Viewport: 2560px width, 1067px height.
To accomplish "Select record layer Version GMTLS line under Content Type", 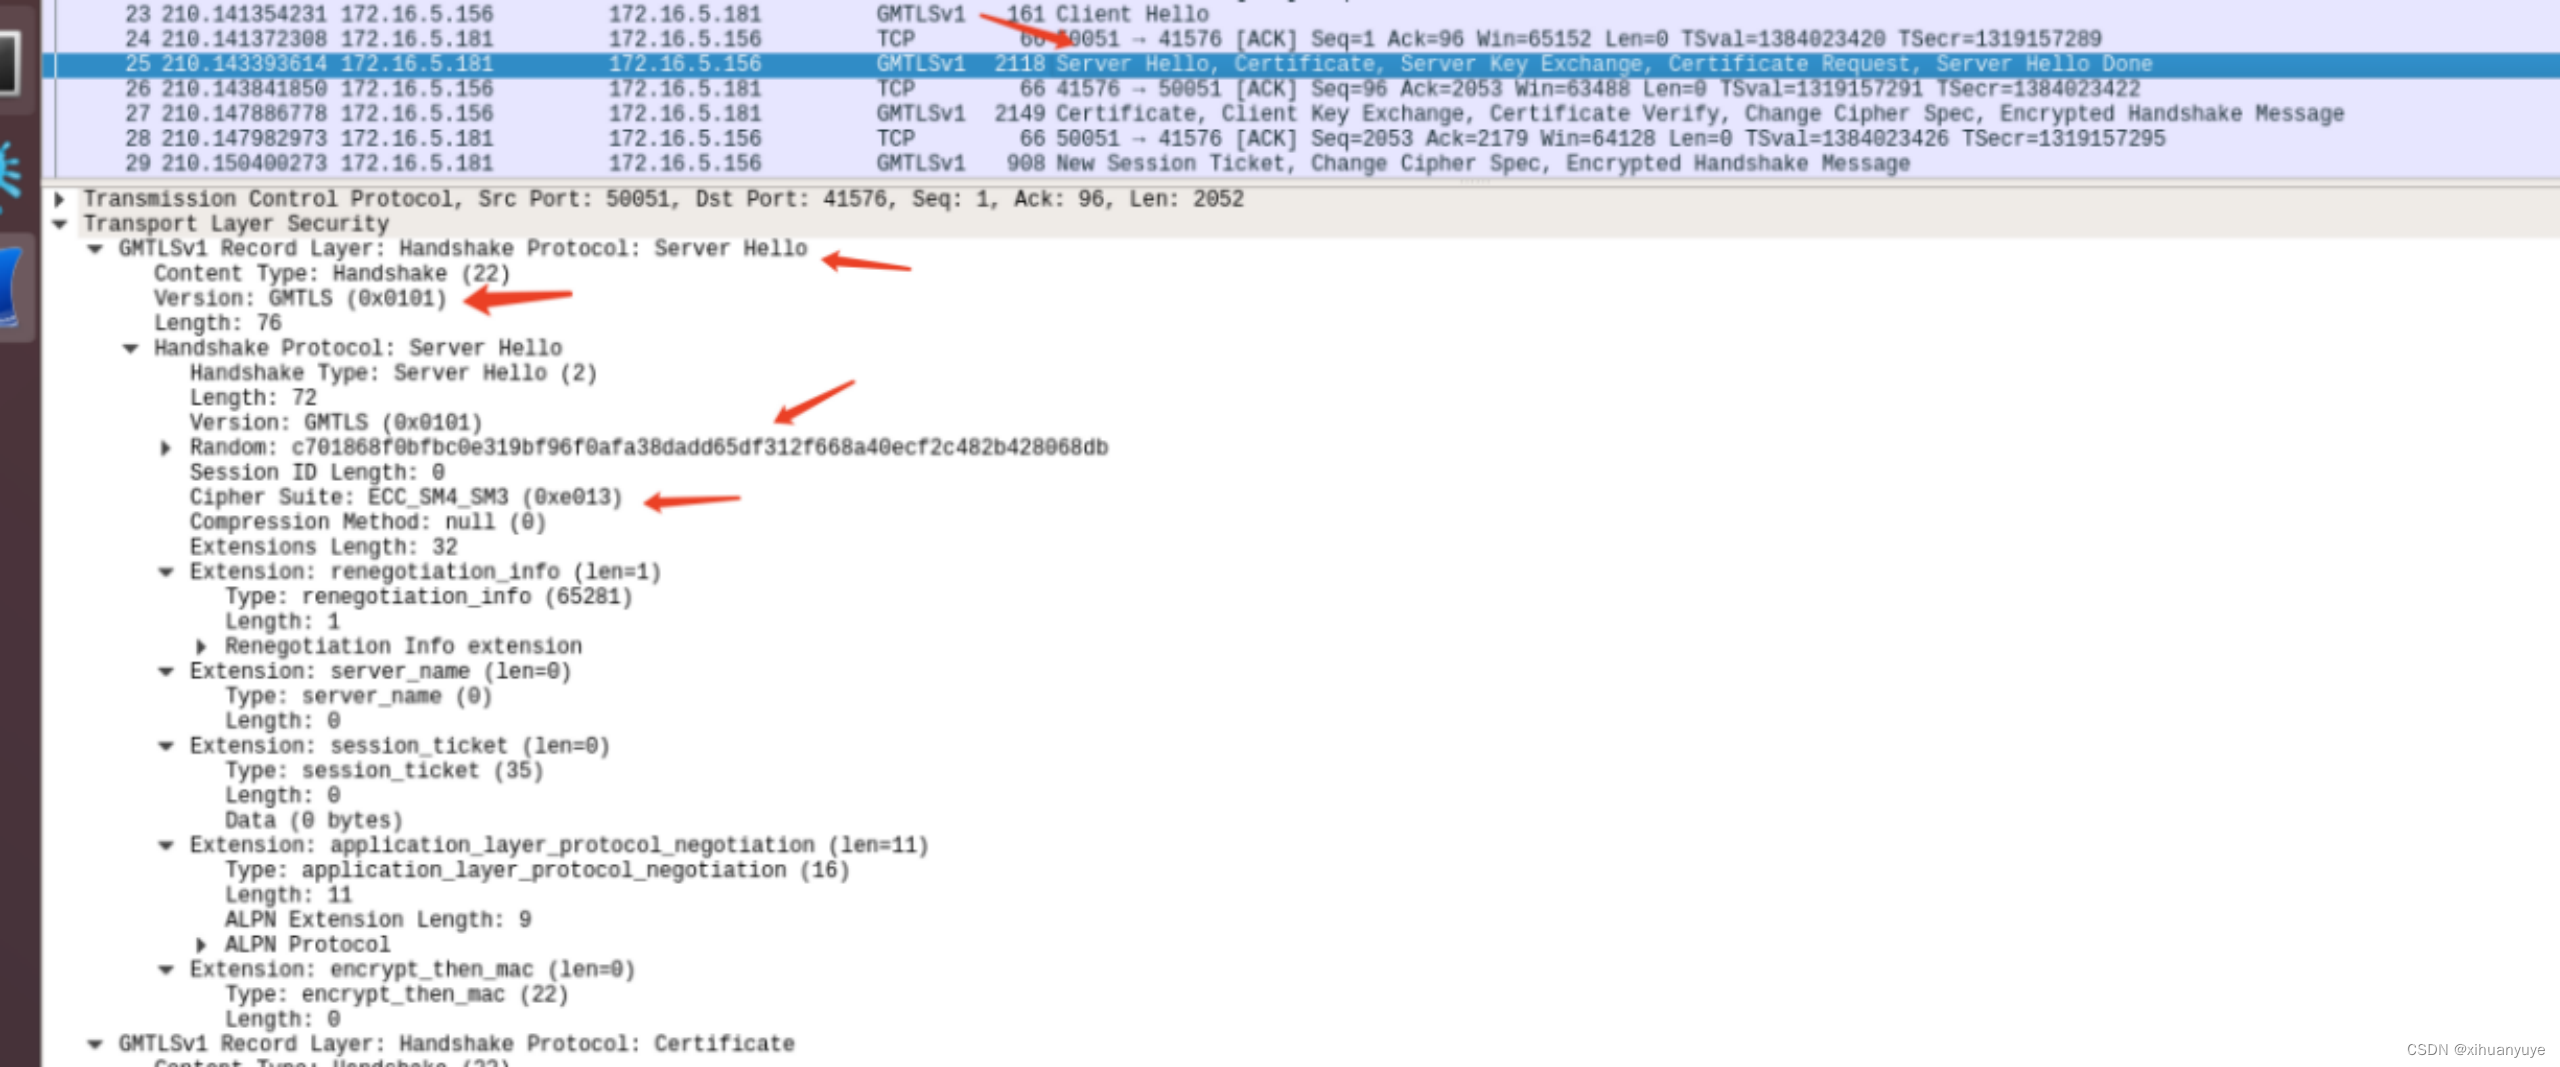I will tap(300, 299).
